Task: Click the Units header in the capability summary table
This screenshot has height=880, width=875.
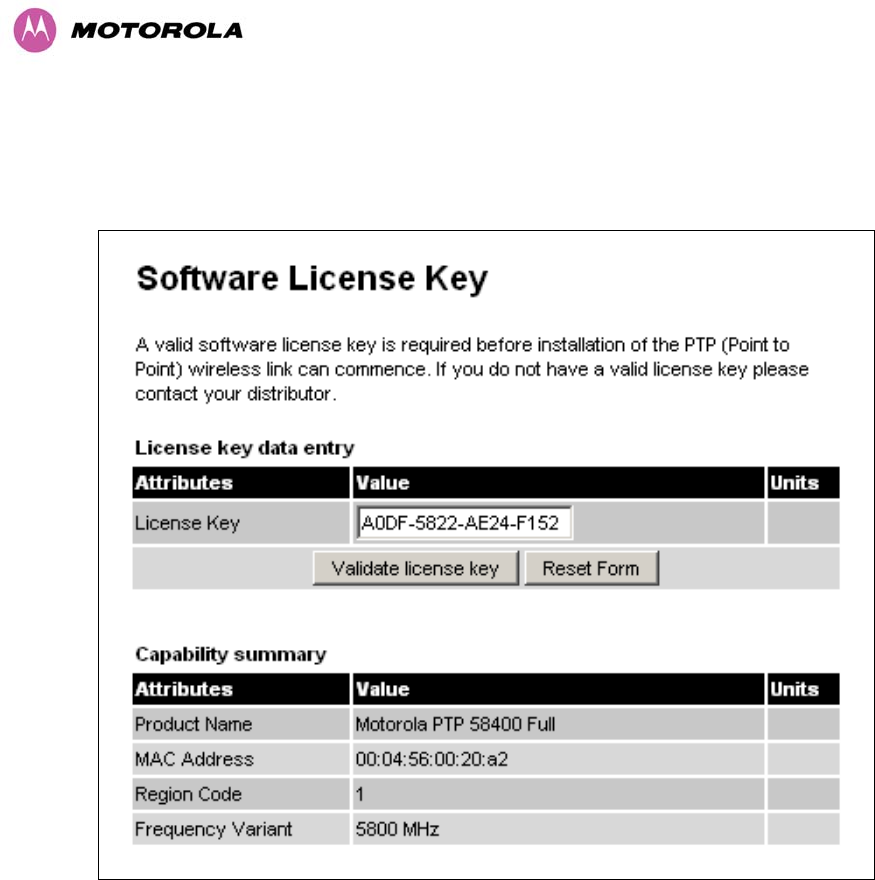Action: [794, 689]
